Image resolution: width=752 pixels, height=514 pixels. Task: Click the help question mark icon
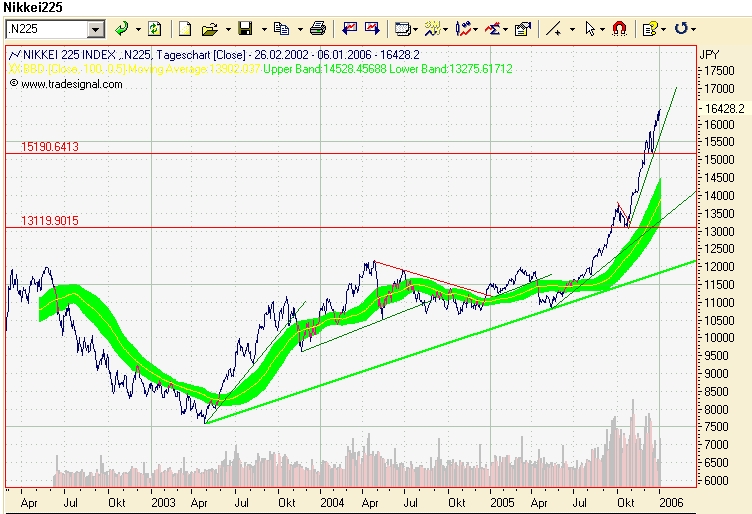pyautogui.click(x=650, y=29)
